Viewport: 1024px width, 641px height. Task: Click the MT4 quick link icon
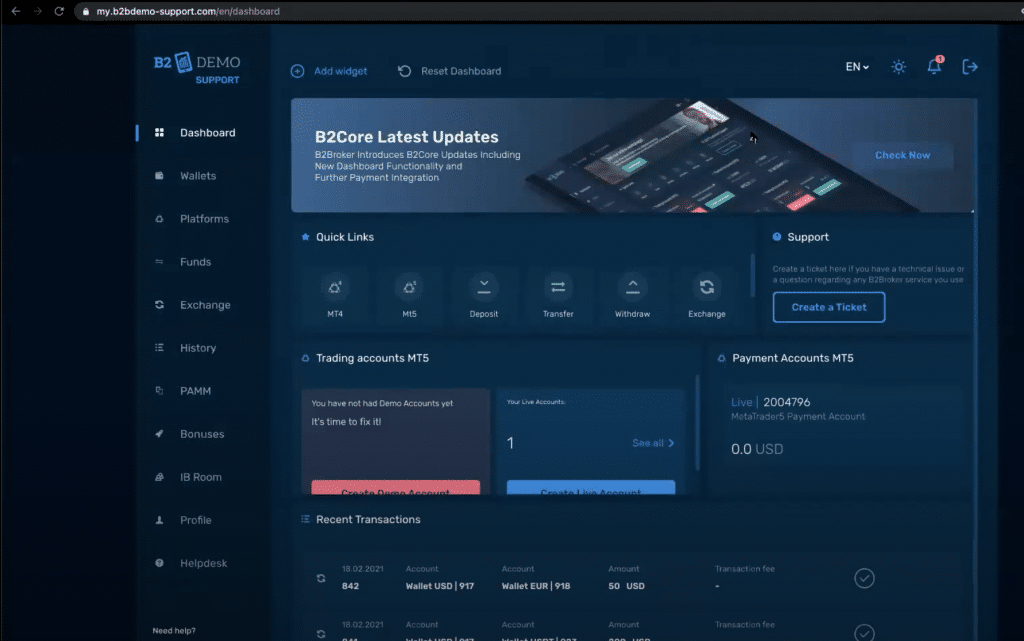point(334,288)
